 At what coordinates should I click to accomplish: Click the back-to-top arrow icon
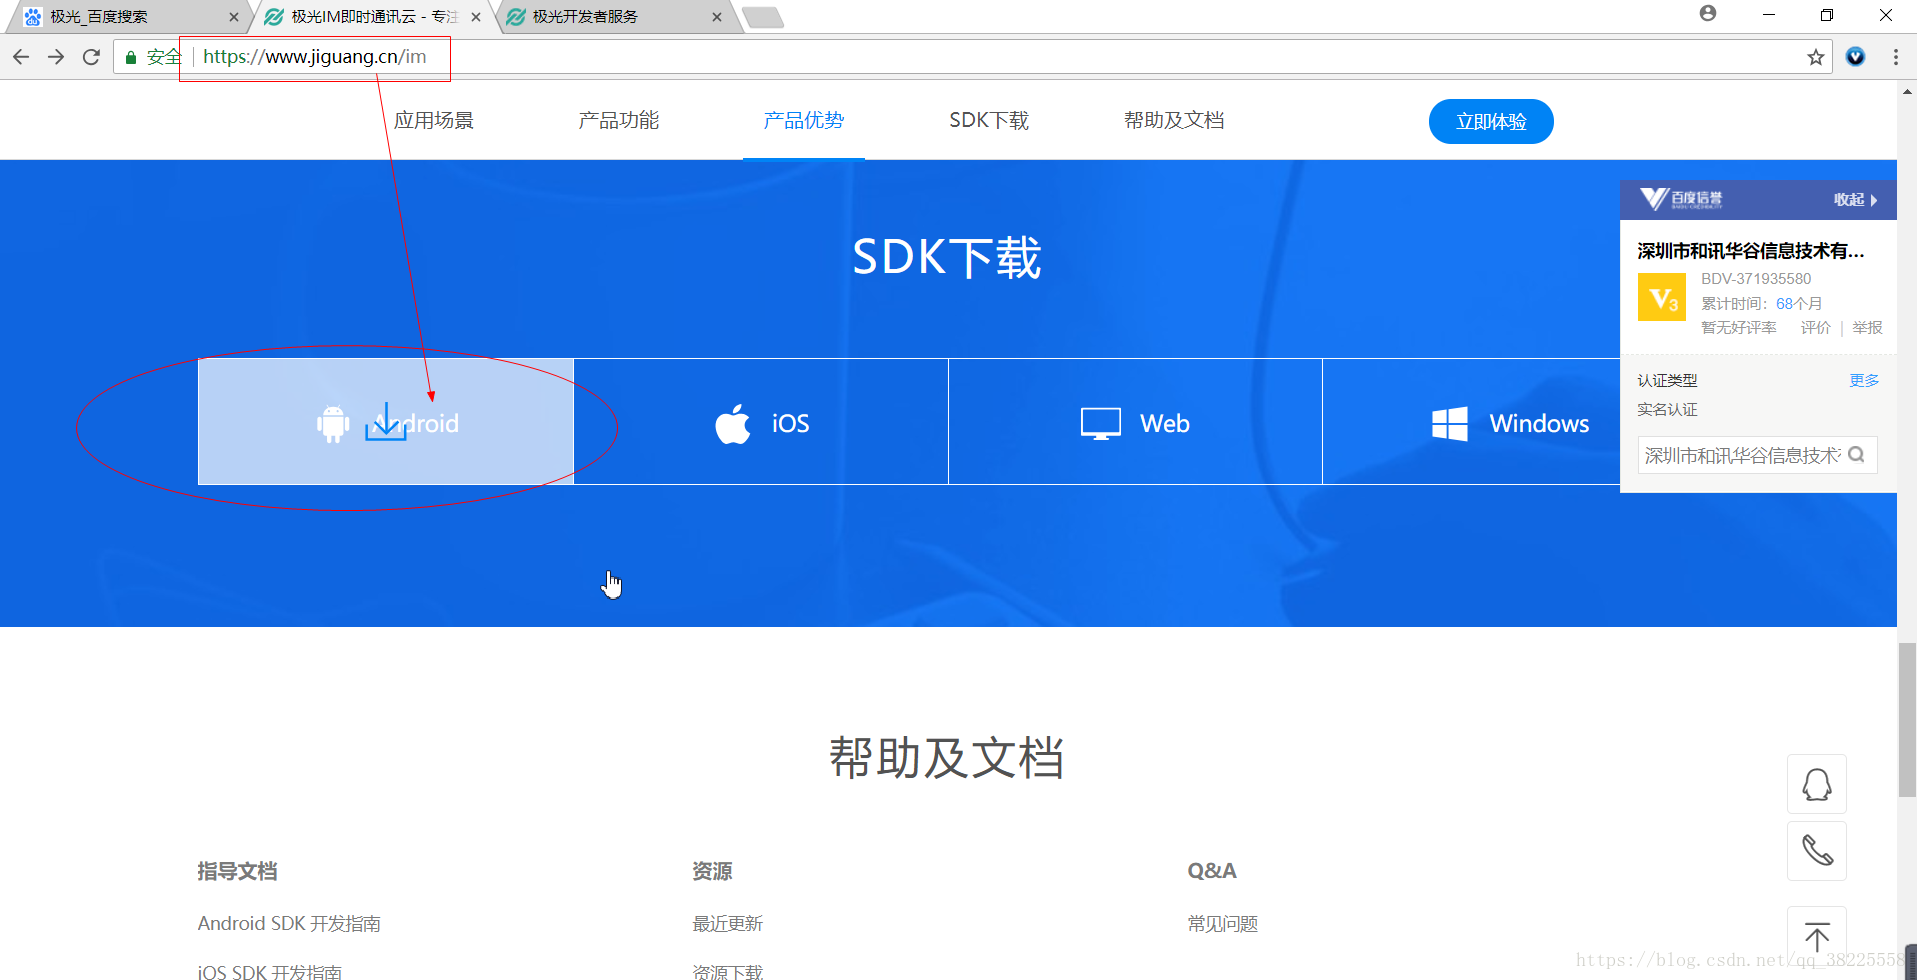[x=1817, y=936]
